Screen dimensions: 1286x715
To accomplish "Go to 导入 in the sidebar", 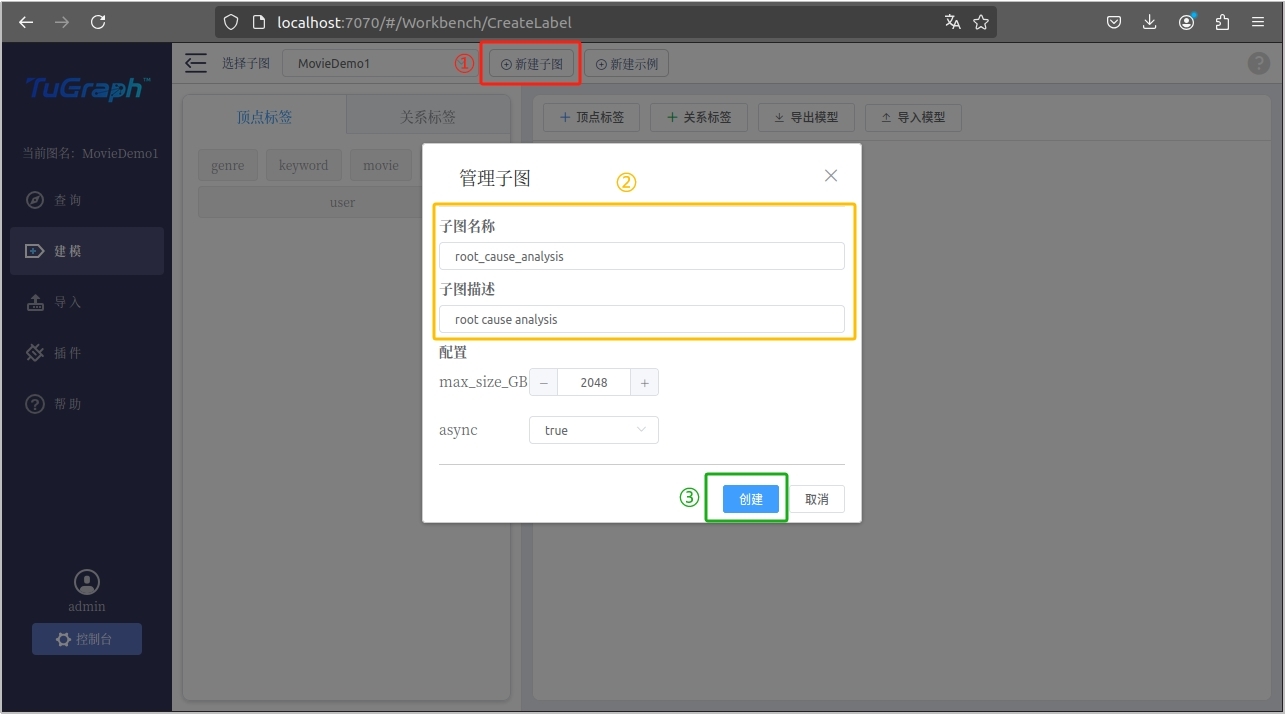I will (67, 302).
